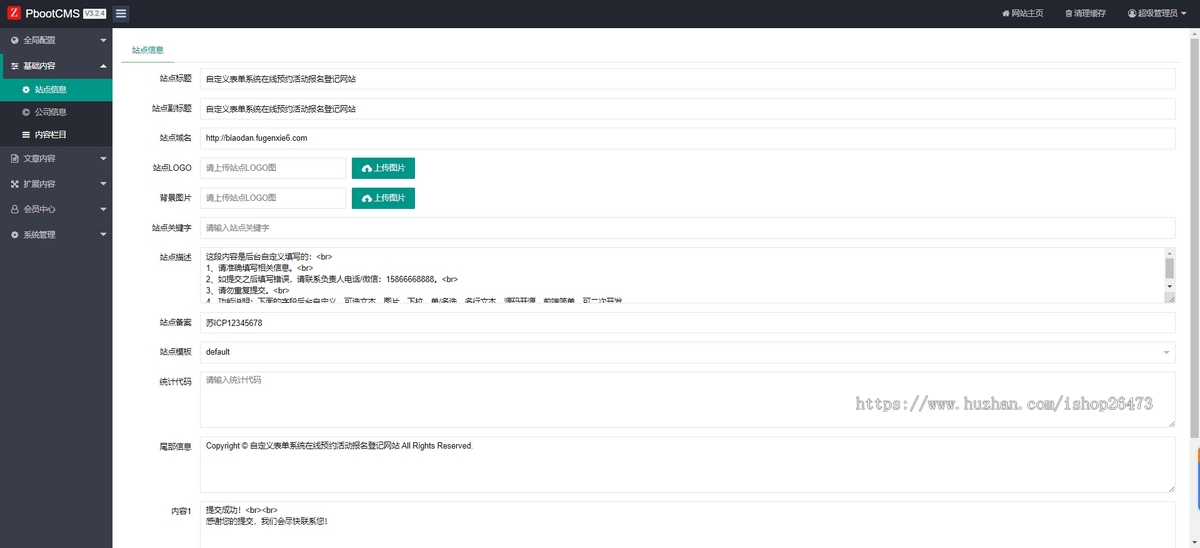Collapse the 基础内容 menu arrow
Screen dimensions: 1200x548
click(104, 65)
